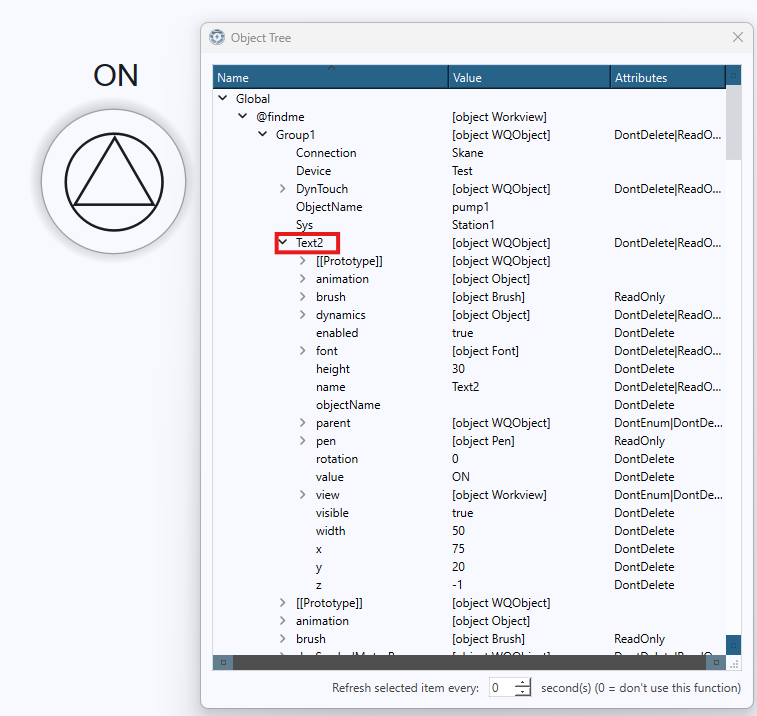Expand the DynTouch node
Viewport: 757px width, 716px height.
[x=283, y=189]
